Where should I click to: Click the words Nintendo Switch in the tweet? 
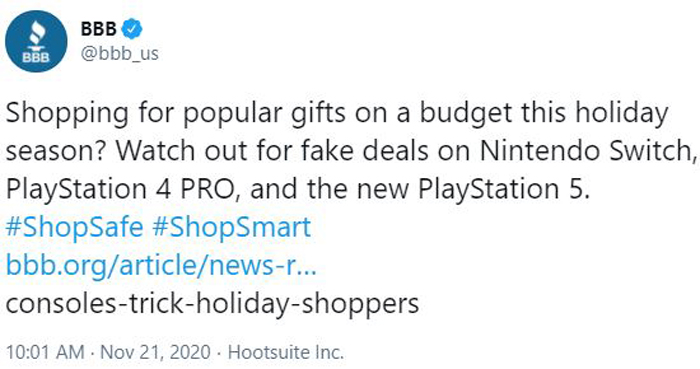point(586,151)
